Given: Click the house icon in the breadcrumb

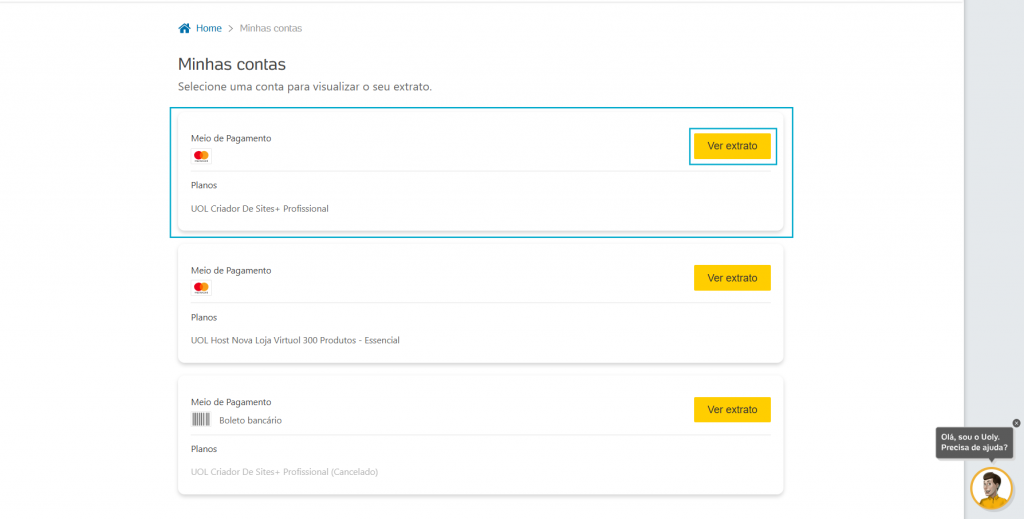Looking at the screenshot, I should (x=184, y=28).
